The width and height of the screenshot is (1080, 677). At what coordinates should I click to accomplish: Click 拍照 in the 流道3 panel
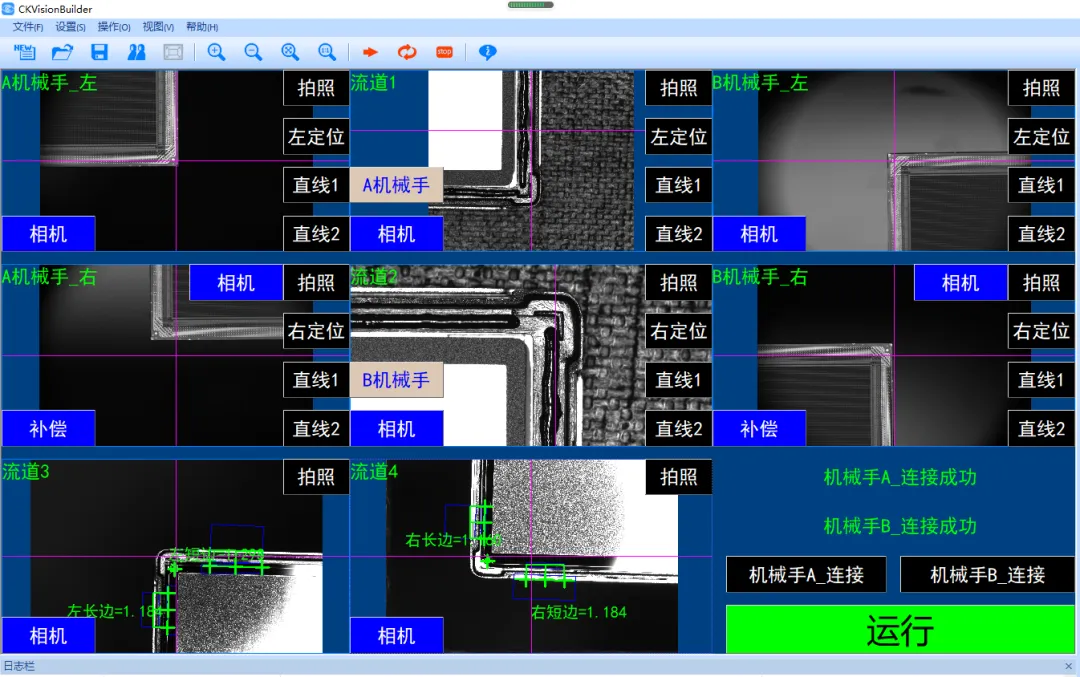(316, 477)
